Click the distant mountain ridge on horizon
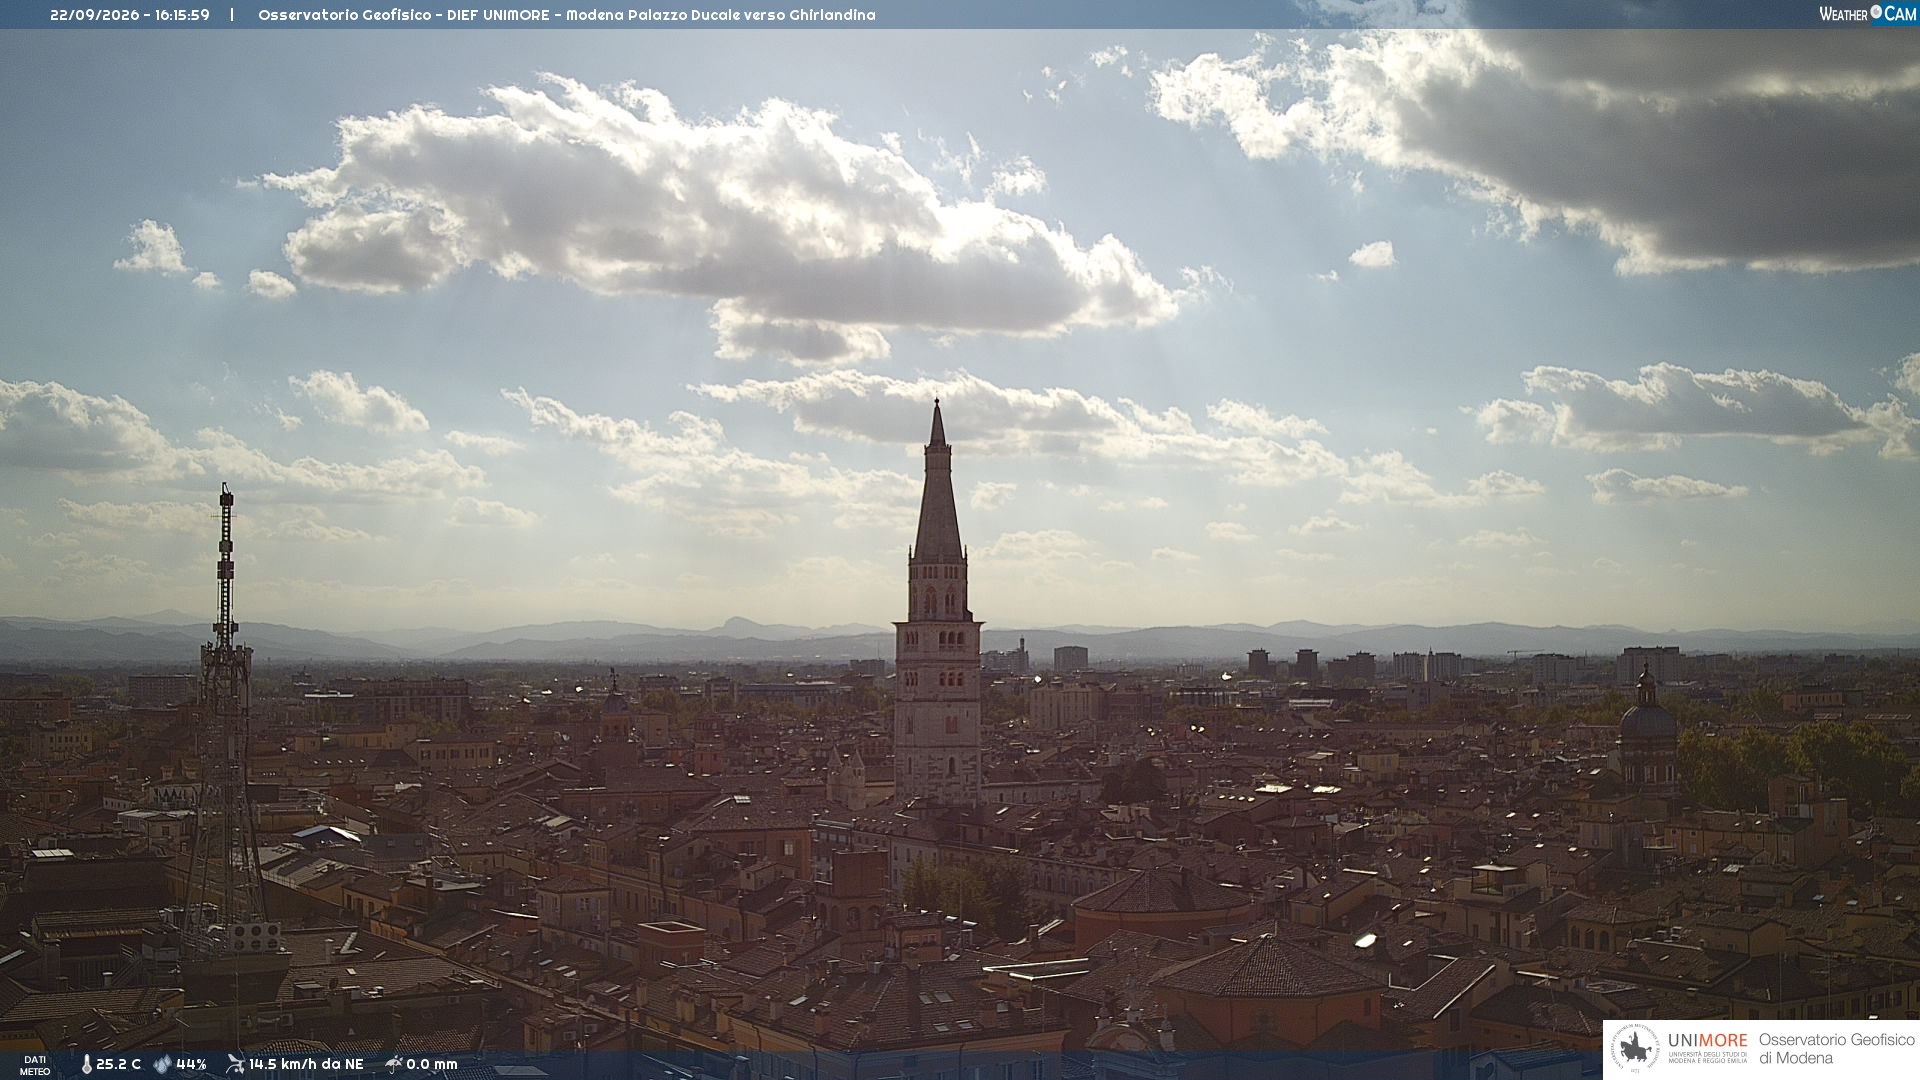Image resolution: width=1920 pixels, height=1080 pixels. point(960,640)
